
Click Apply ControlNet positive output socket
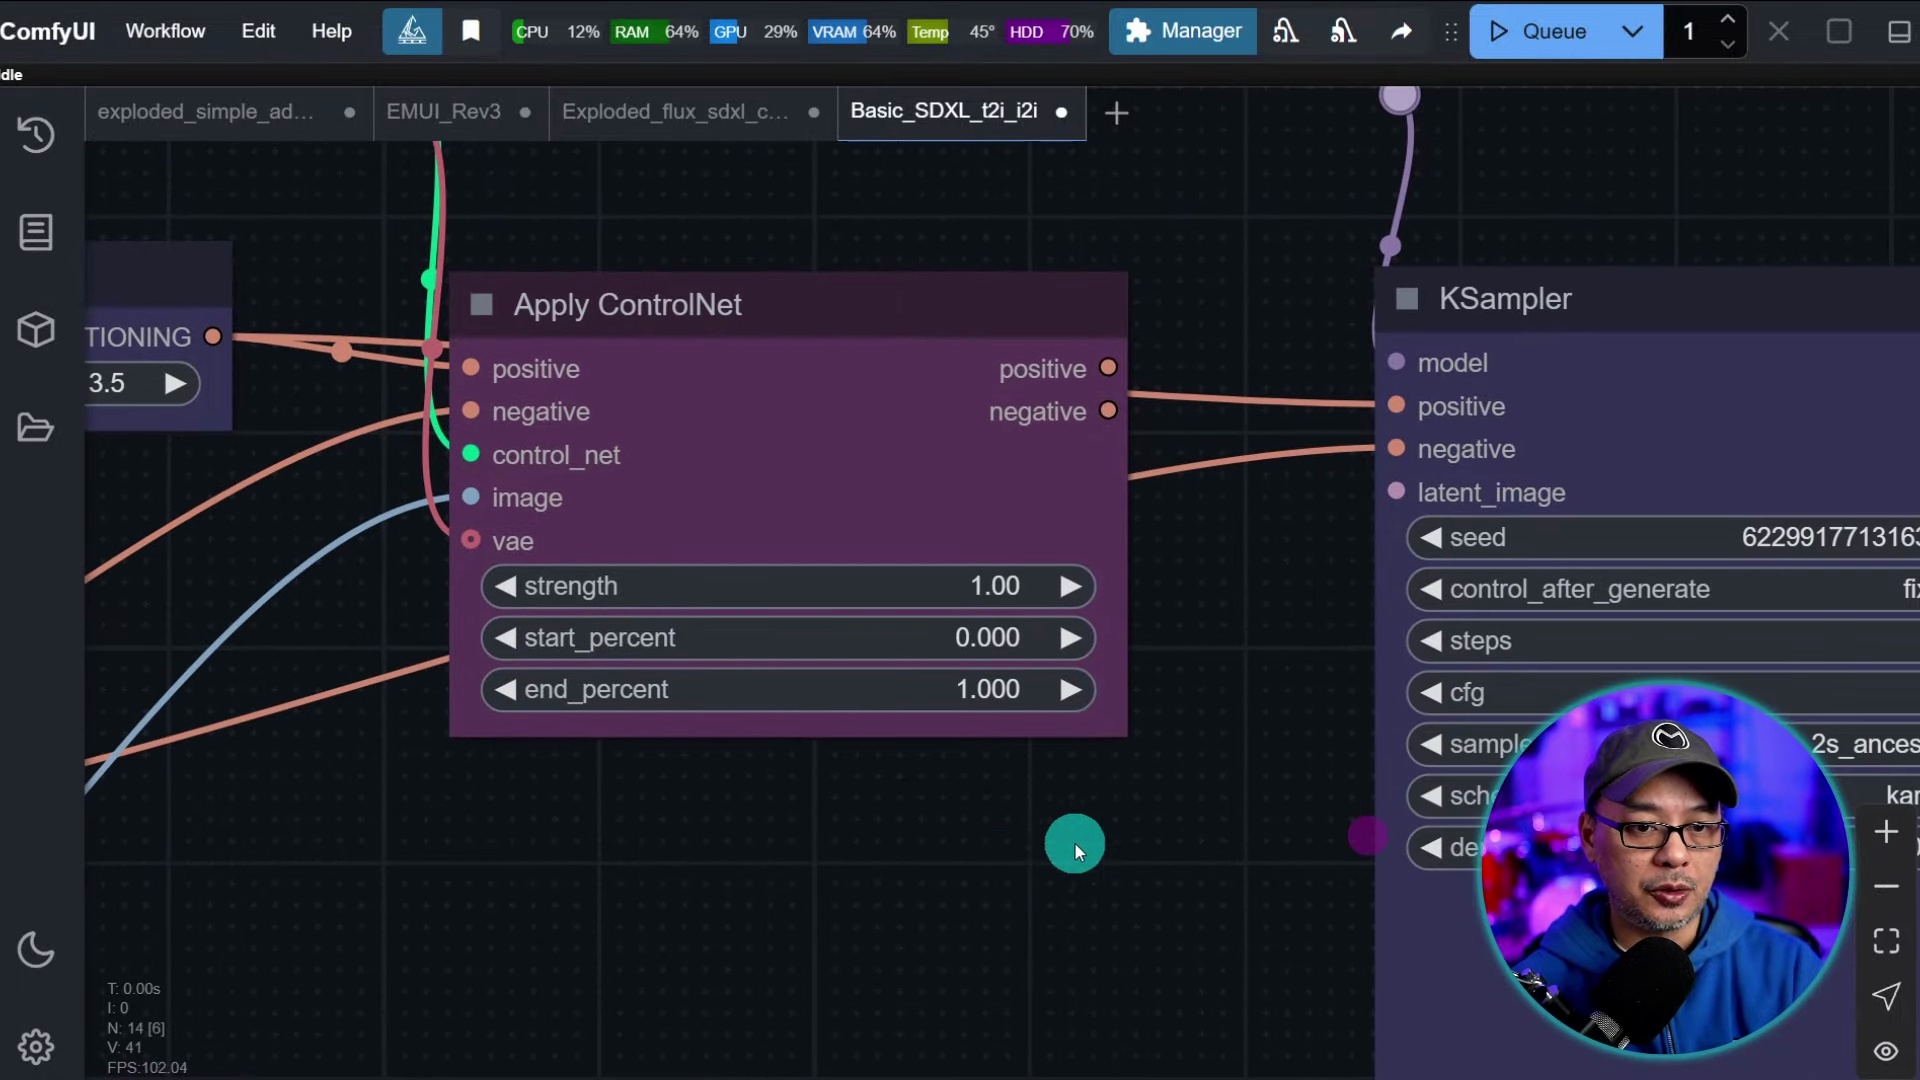coord(1108,367)
